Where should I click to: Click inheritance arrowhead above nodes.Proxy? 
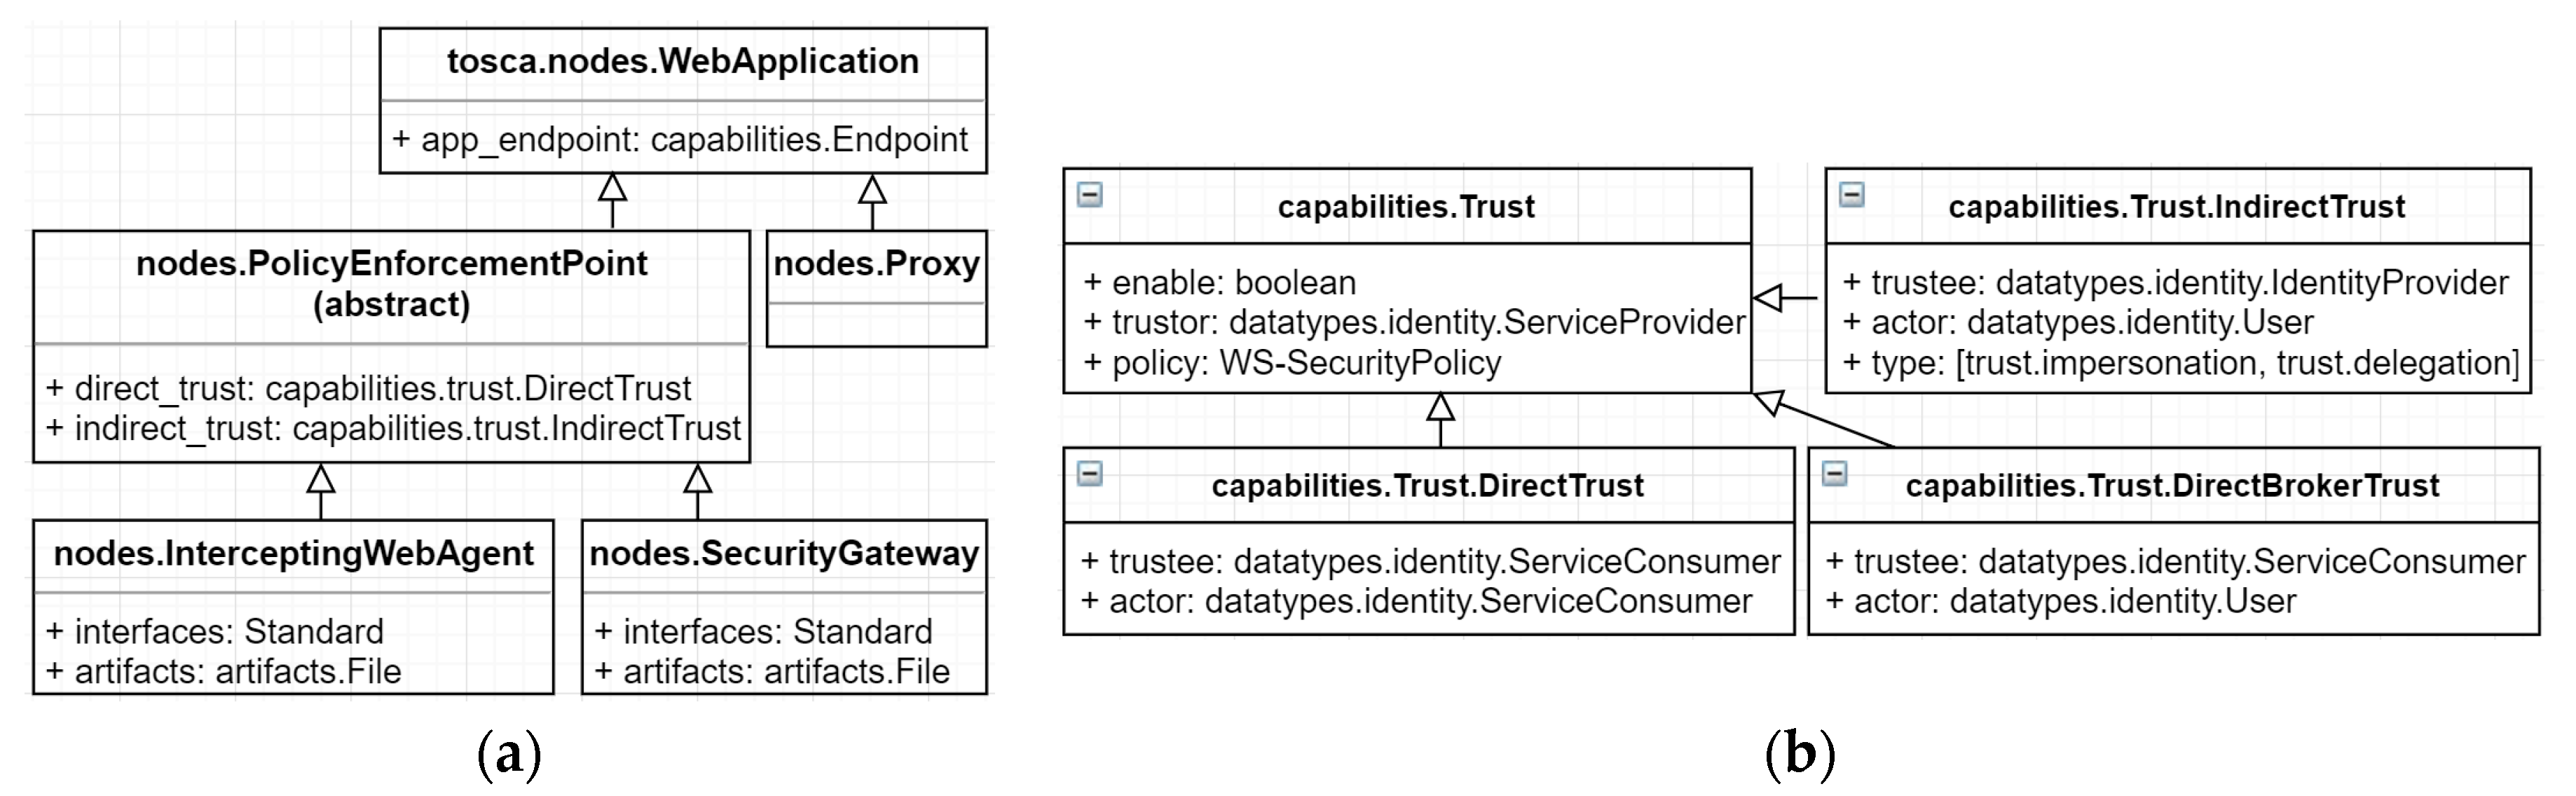pyautogui.click(x=872, y=190)
